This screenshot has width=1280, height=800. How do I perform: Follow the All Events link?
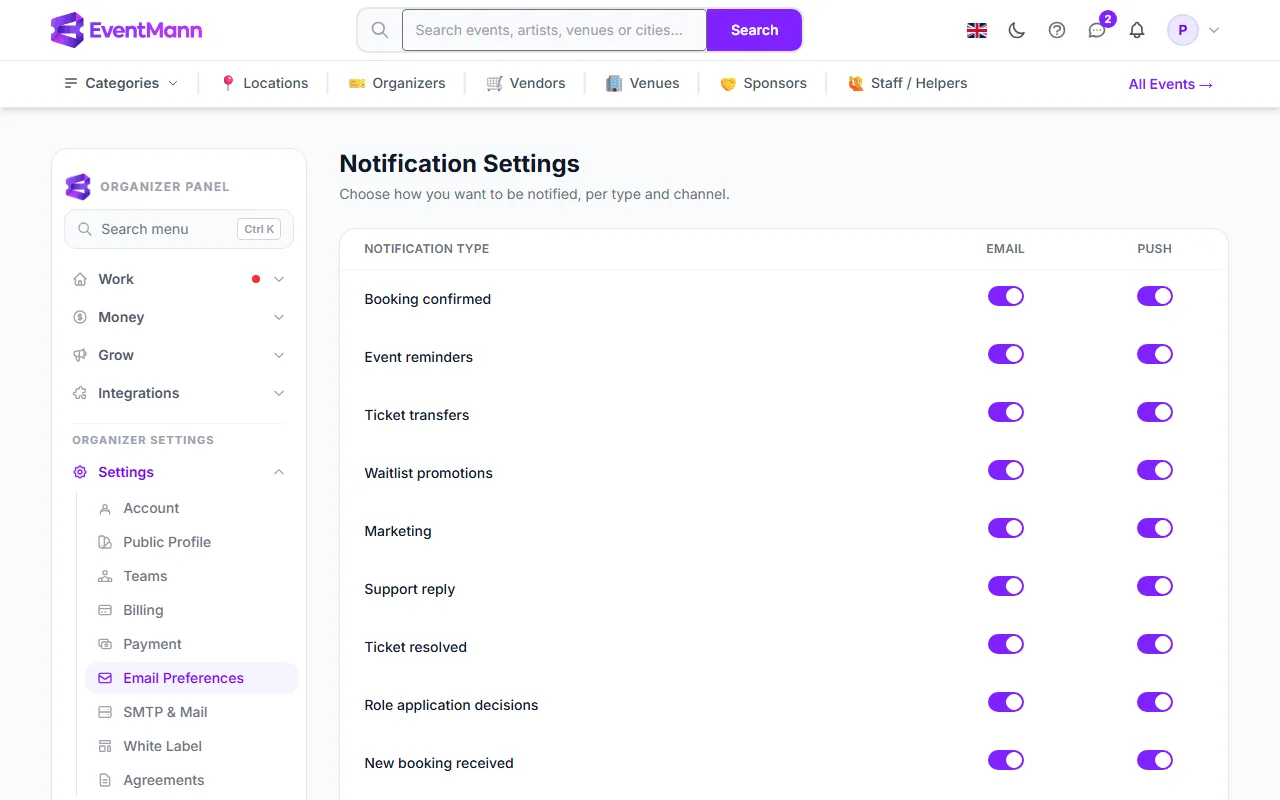(1171, 84)
